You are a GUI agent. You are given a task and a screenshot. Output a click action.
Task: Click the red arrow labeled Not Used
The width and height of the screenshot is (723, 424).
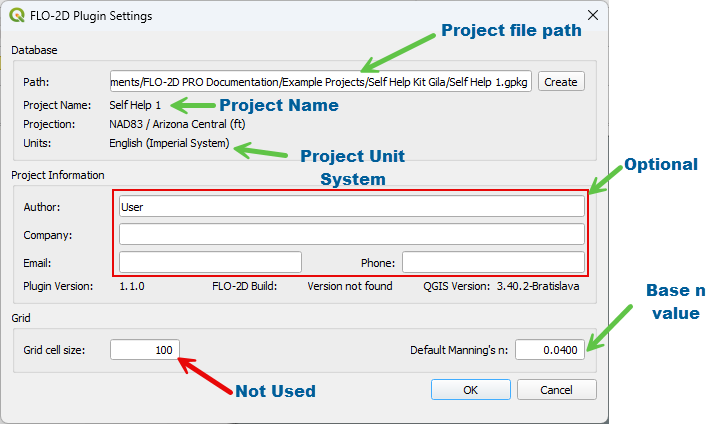pos(203,373)
